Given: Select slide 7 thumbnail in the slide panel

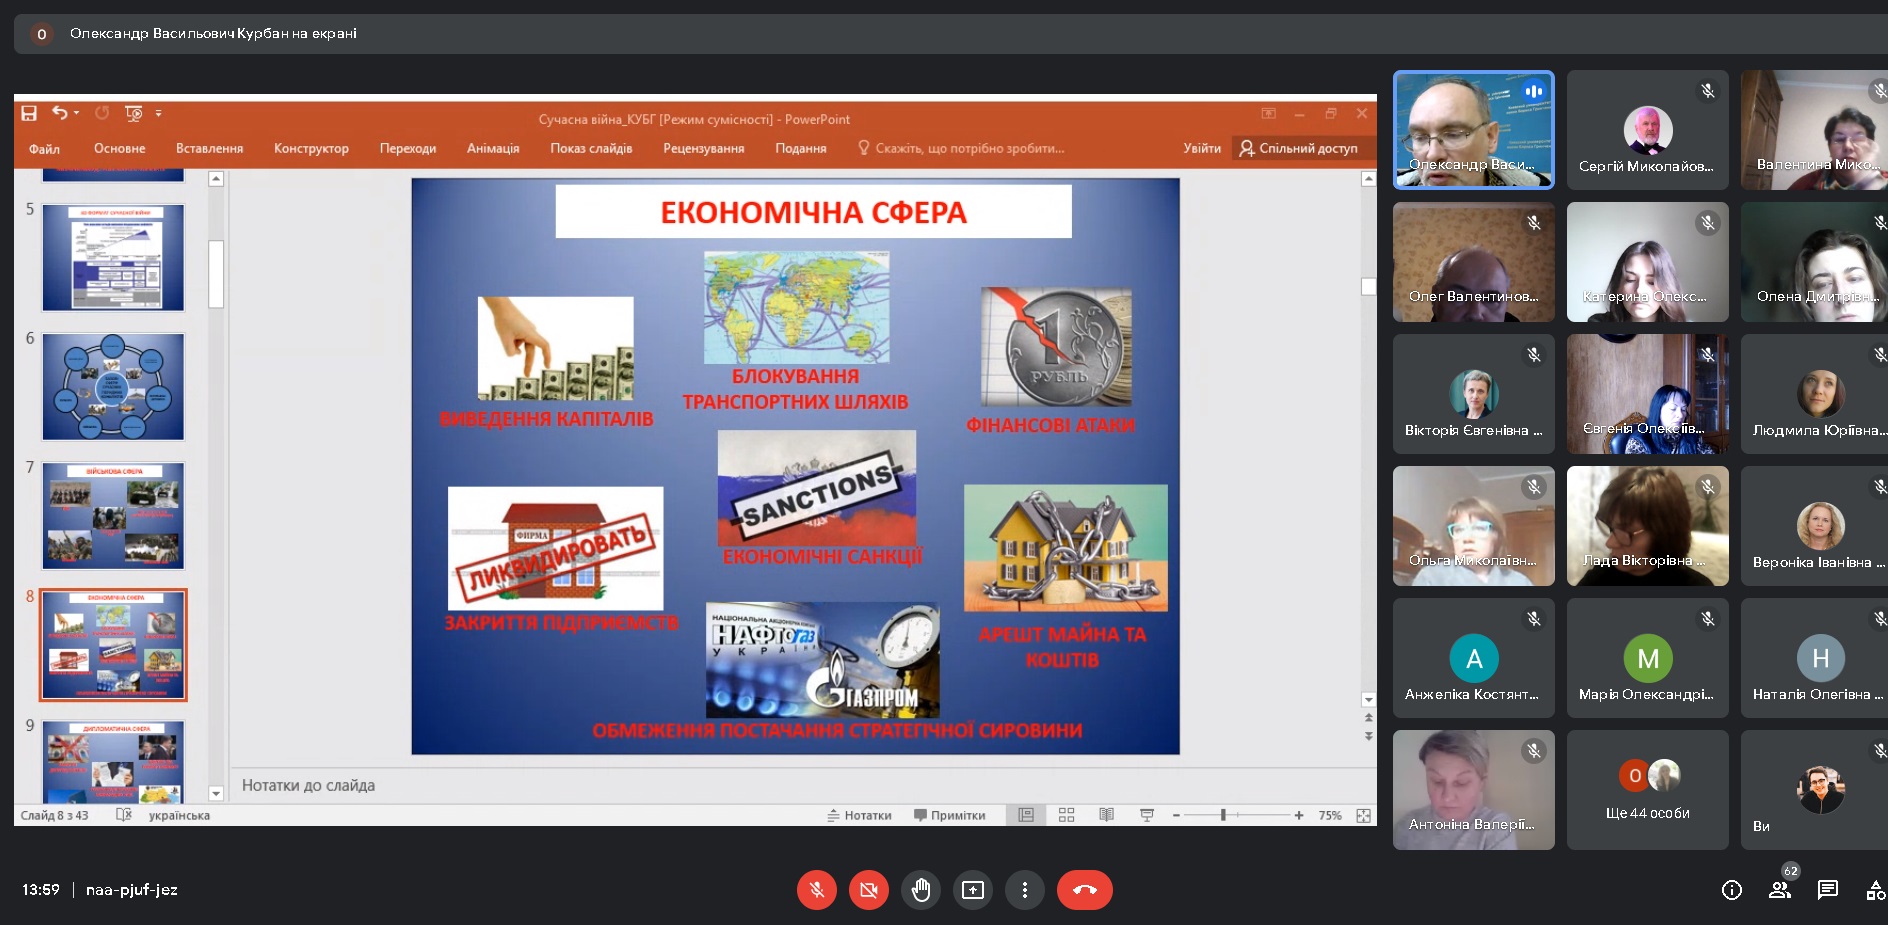Looking at the screenshot, I should tap(113, 516).
